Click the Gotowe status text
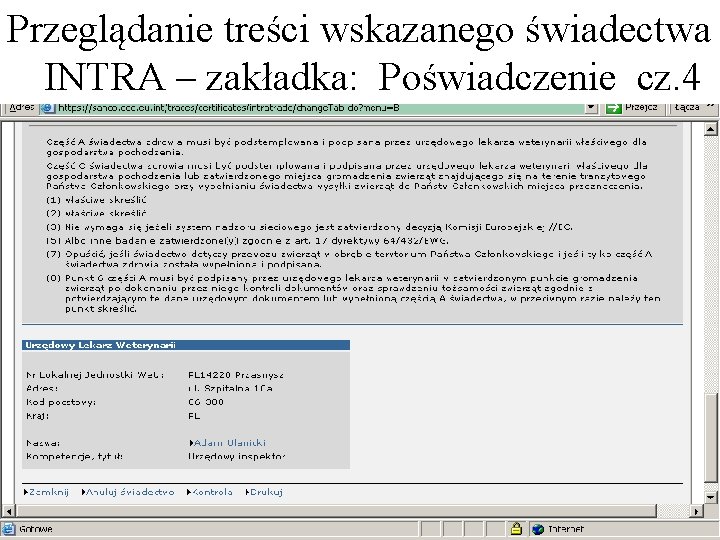 tap(36, 529)
